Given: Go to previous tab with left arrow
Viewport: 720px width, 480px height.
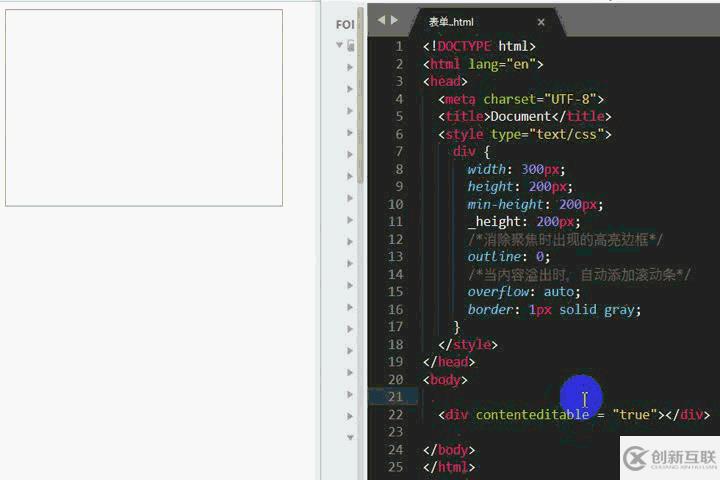Looking at the screenshot, I should [381, 20].
